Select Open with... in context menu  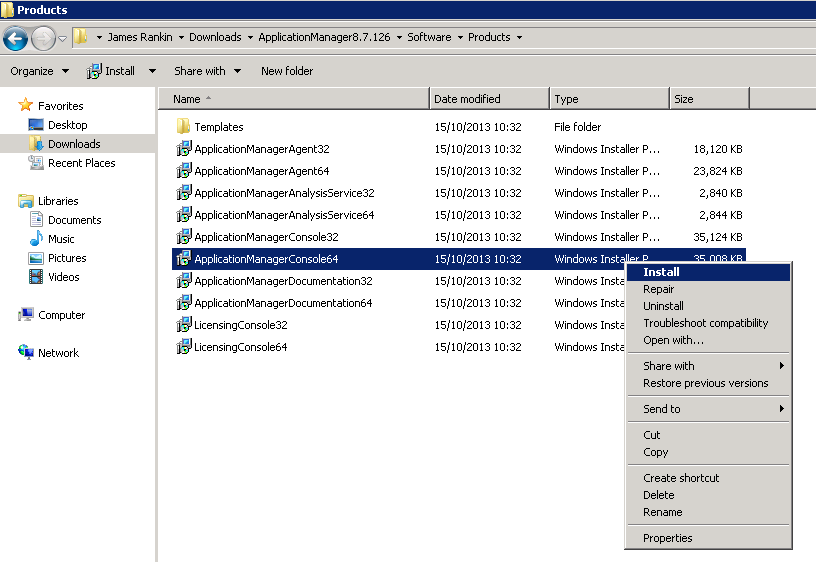708,340
